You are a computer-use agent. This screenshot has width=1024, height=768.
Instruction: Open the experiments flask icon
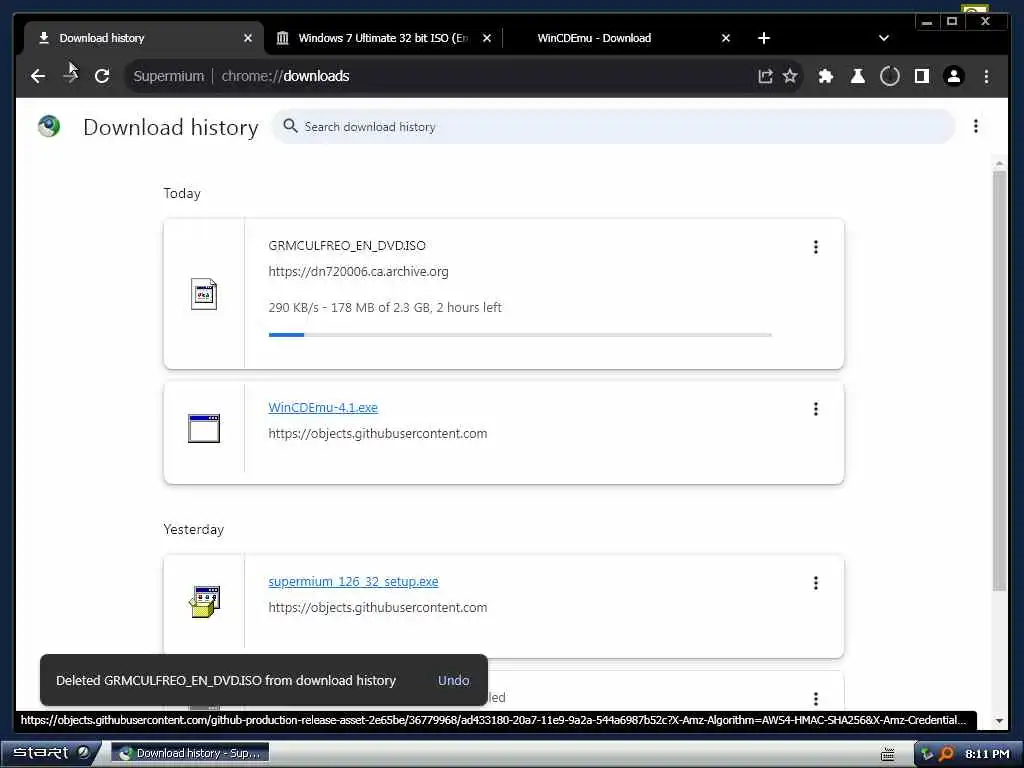coord(857,76)
